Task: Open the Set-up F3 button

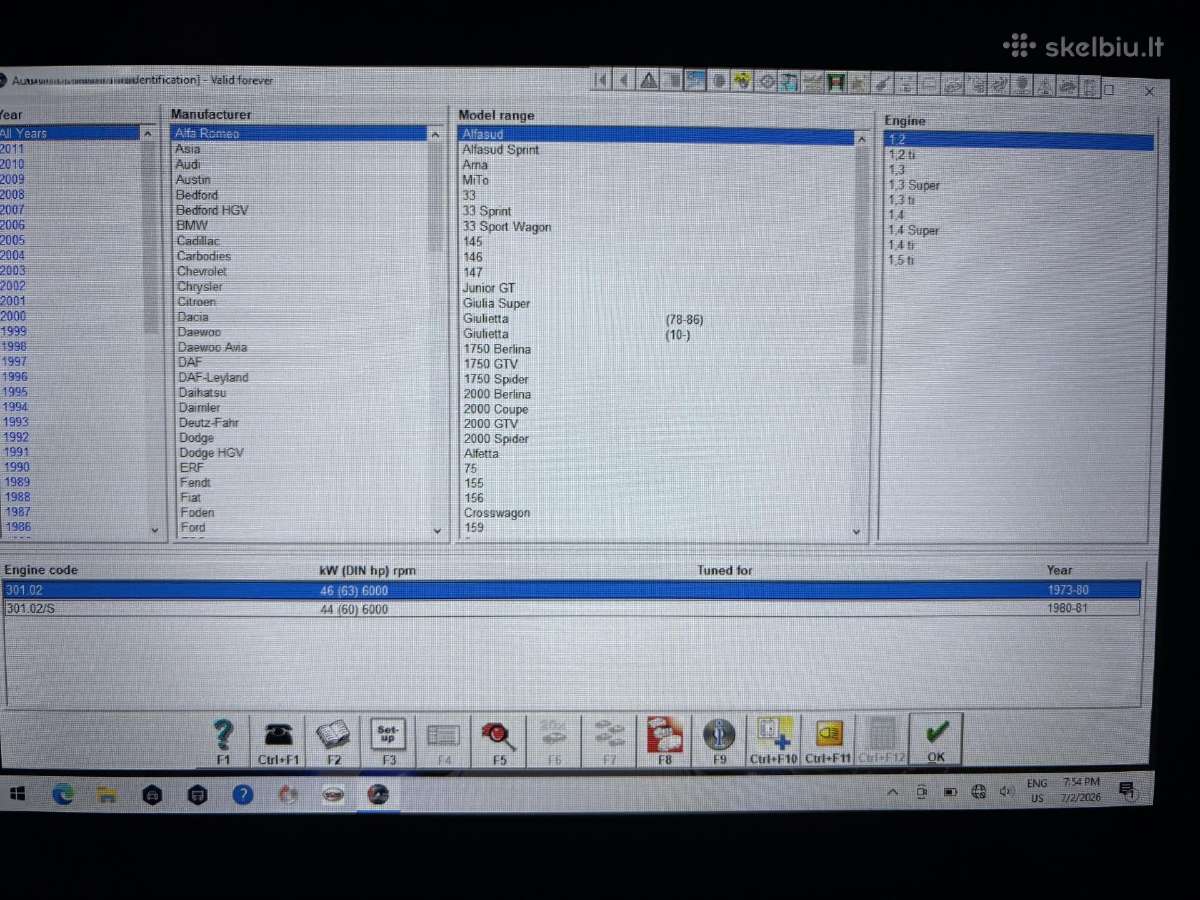Action: pyautogui.click(x=388, y=740)
